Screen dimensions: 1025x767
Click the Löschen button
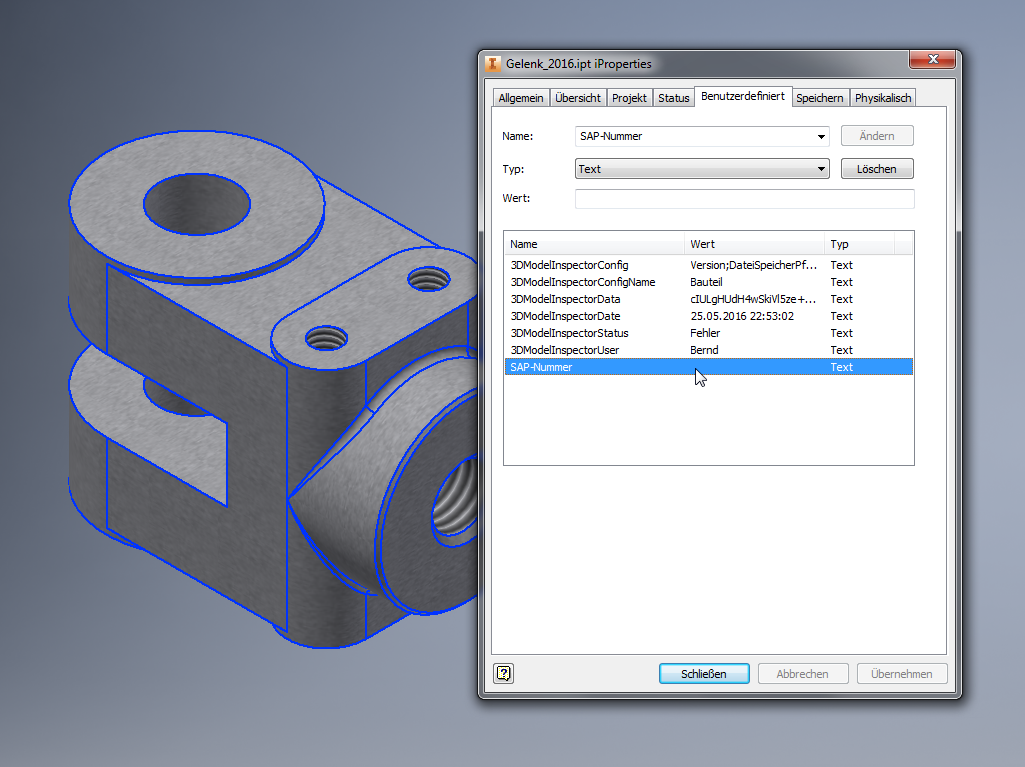[x=877, y=169]
